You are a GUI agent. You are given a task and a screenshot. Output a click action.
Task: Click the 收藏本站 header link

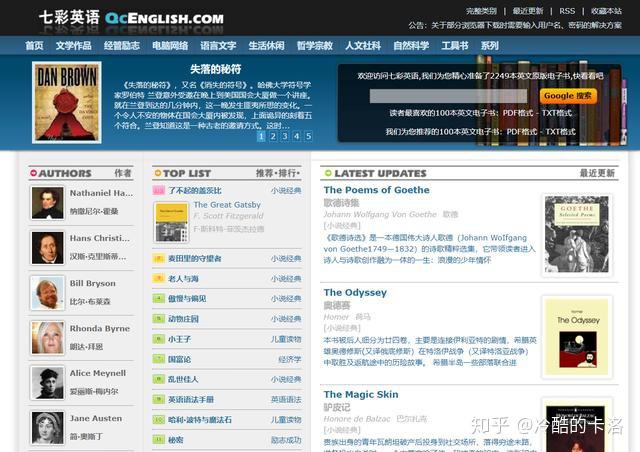pos(606,11)
